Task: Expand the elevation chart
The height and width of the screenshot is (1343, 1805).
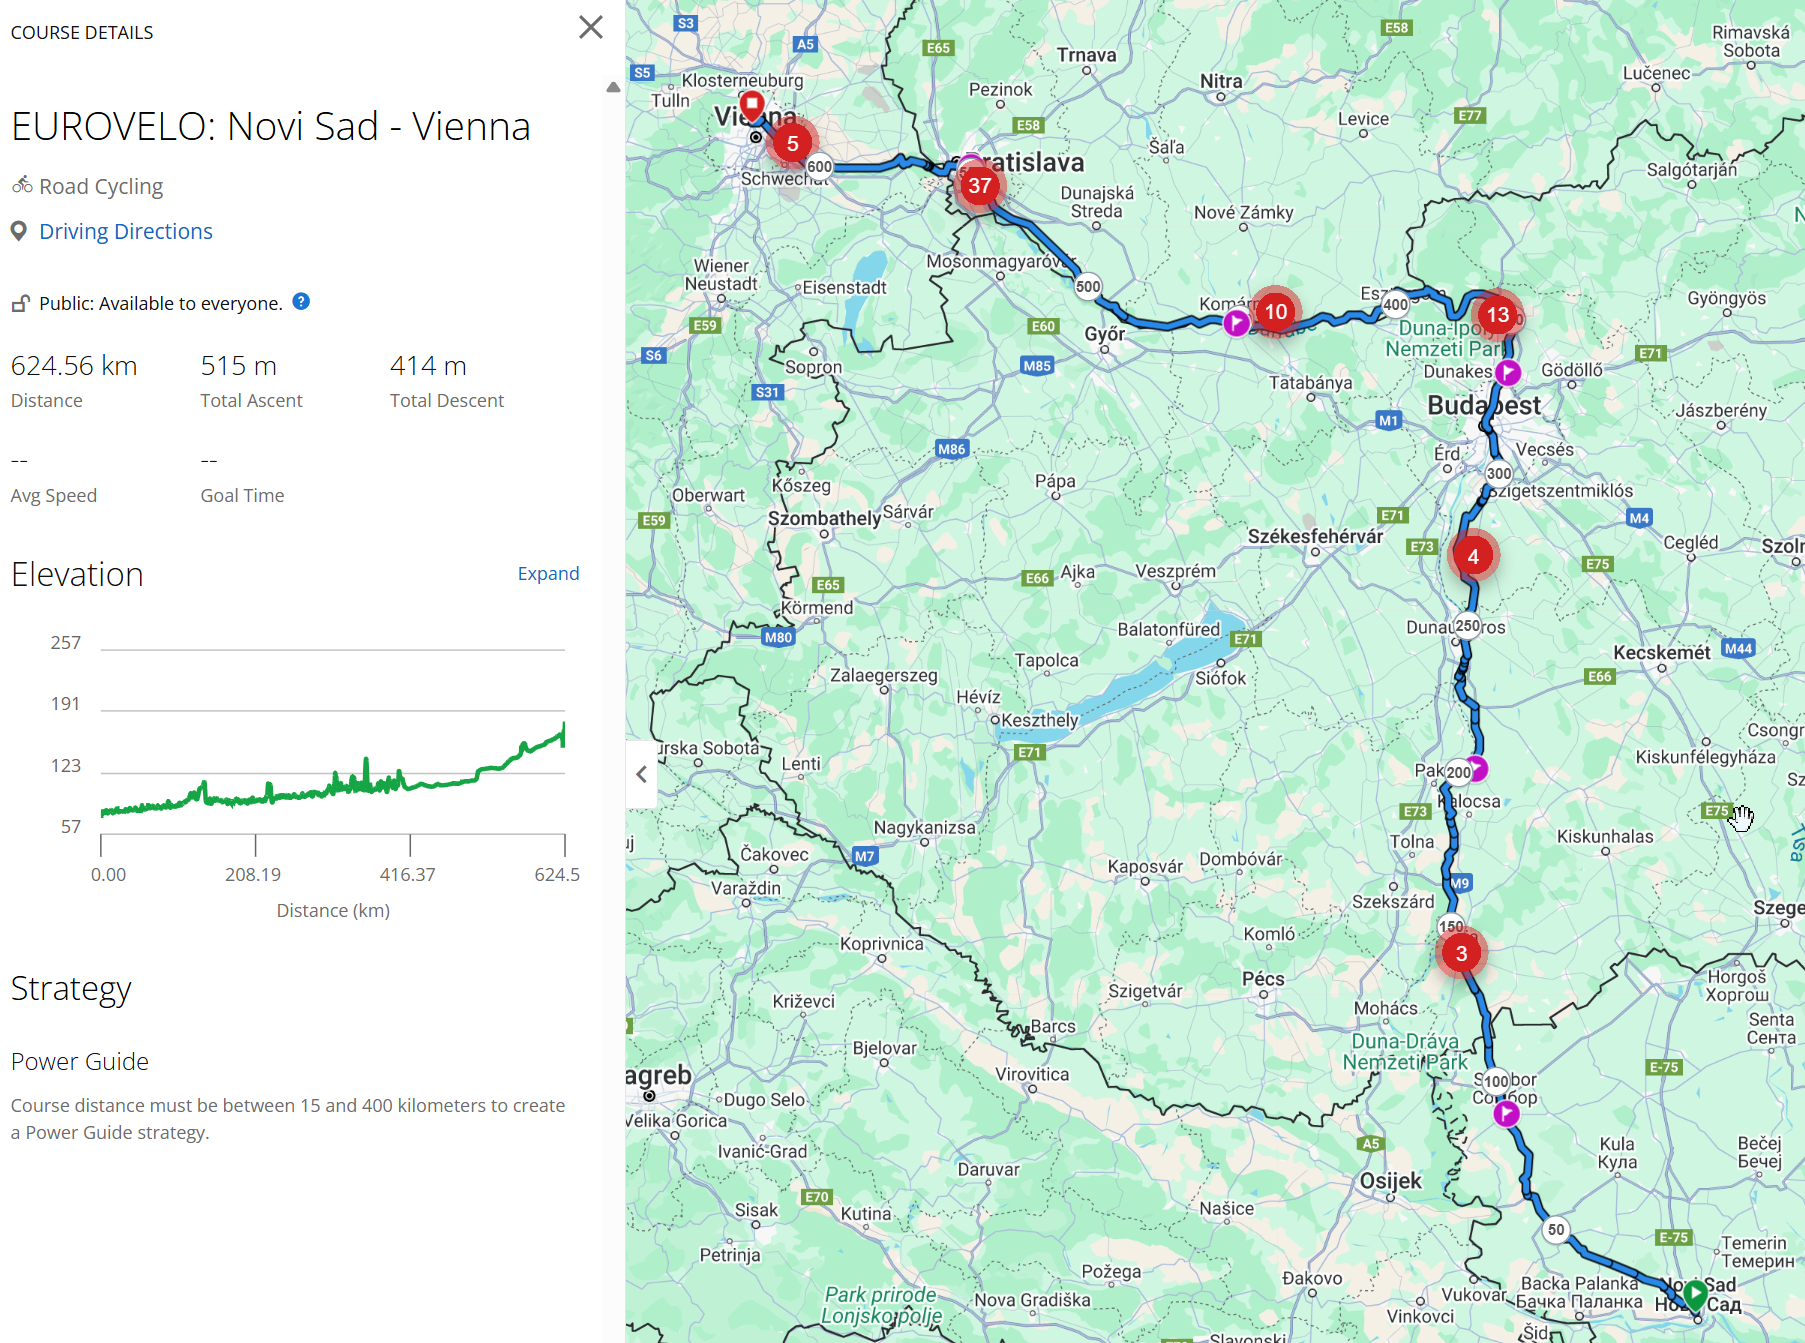Action: [x=548, y=573]
